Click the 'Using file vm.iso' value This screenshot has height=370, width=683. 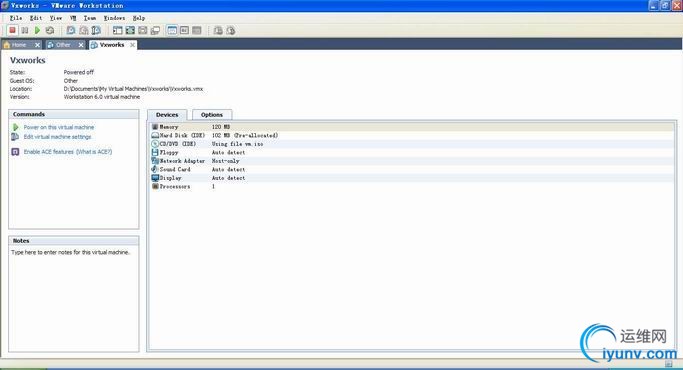[237, 144]
